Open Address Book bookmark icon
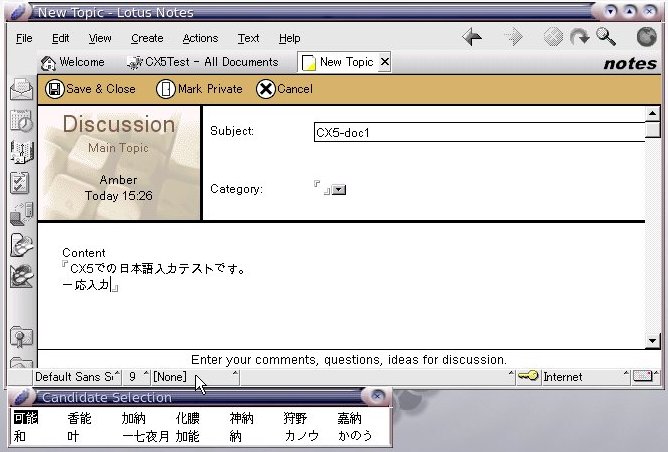 tap(21, 152)
